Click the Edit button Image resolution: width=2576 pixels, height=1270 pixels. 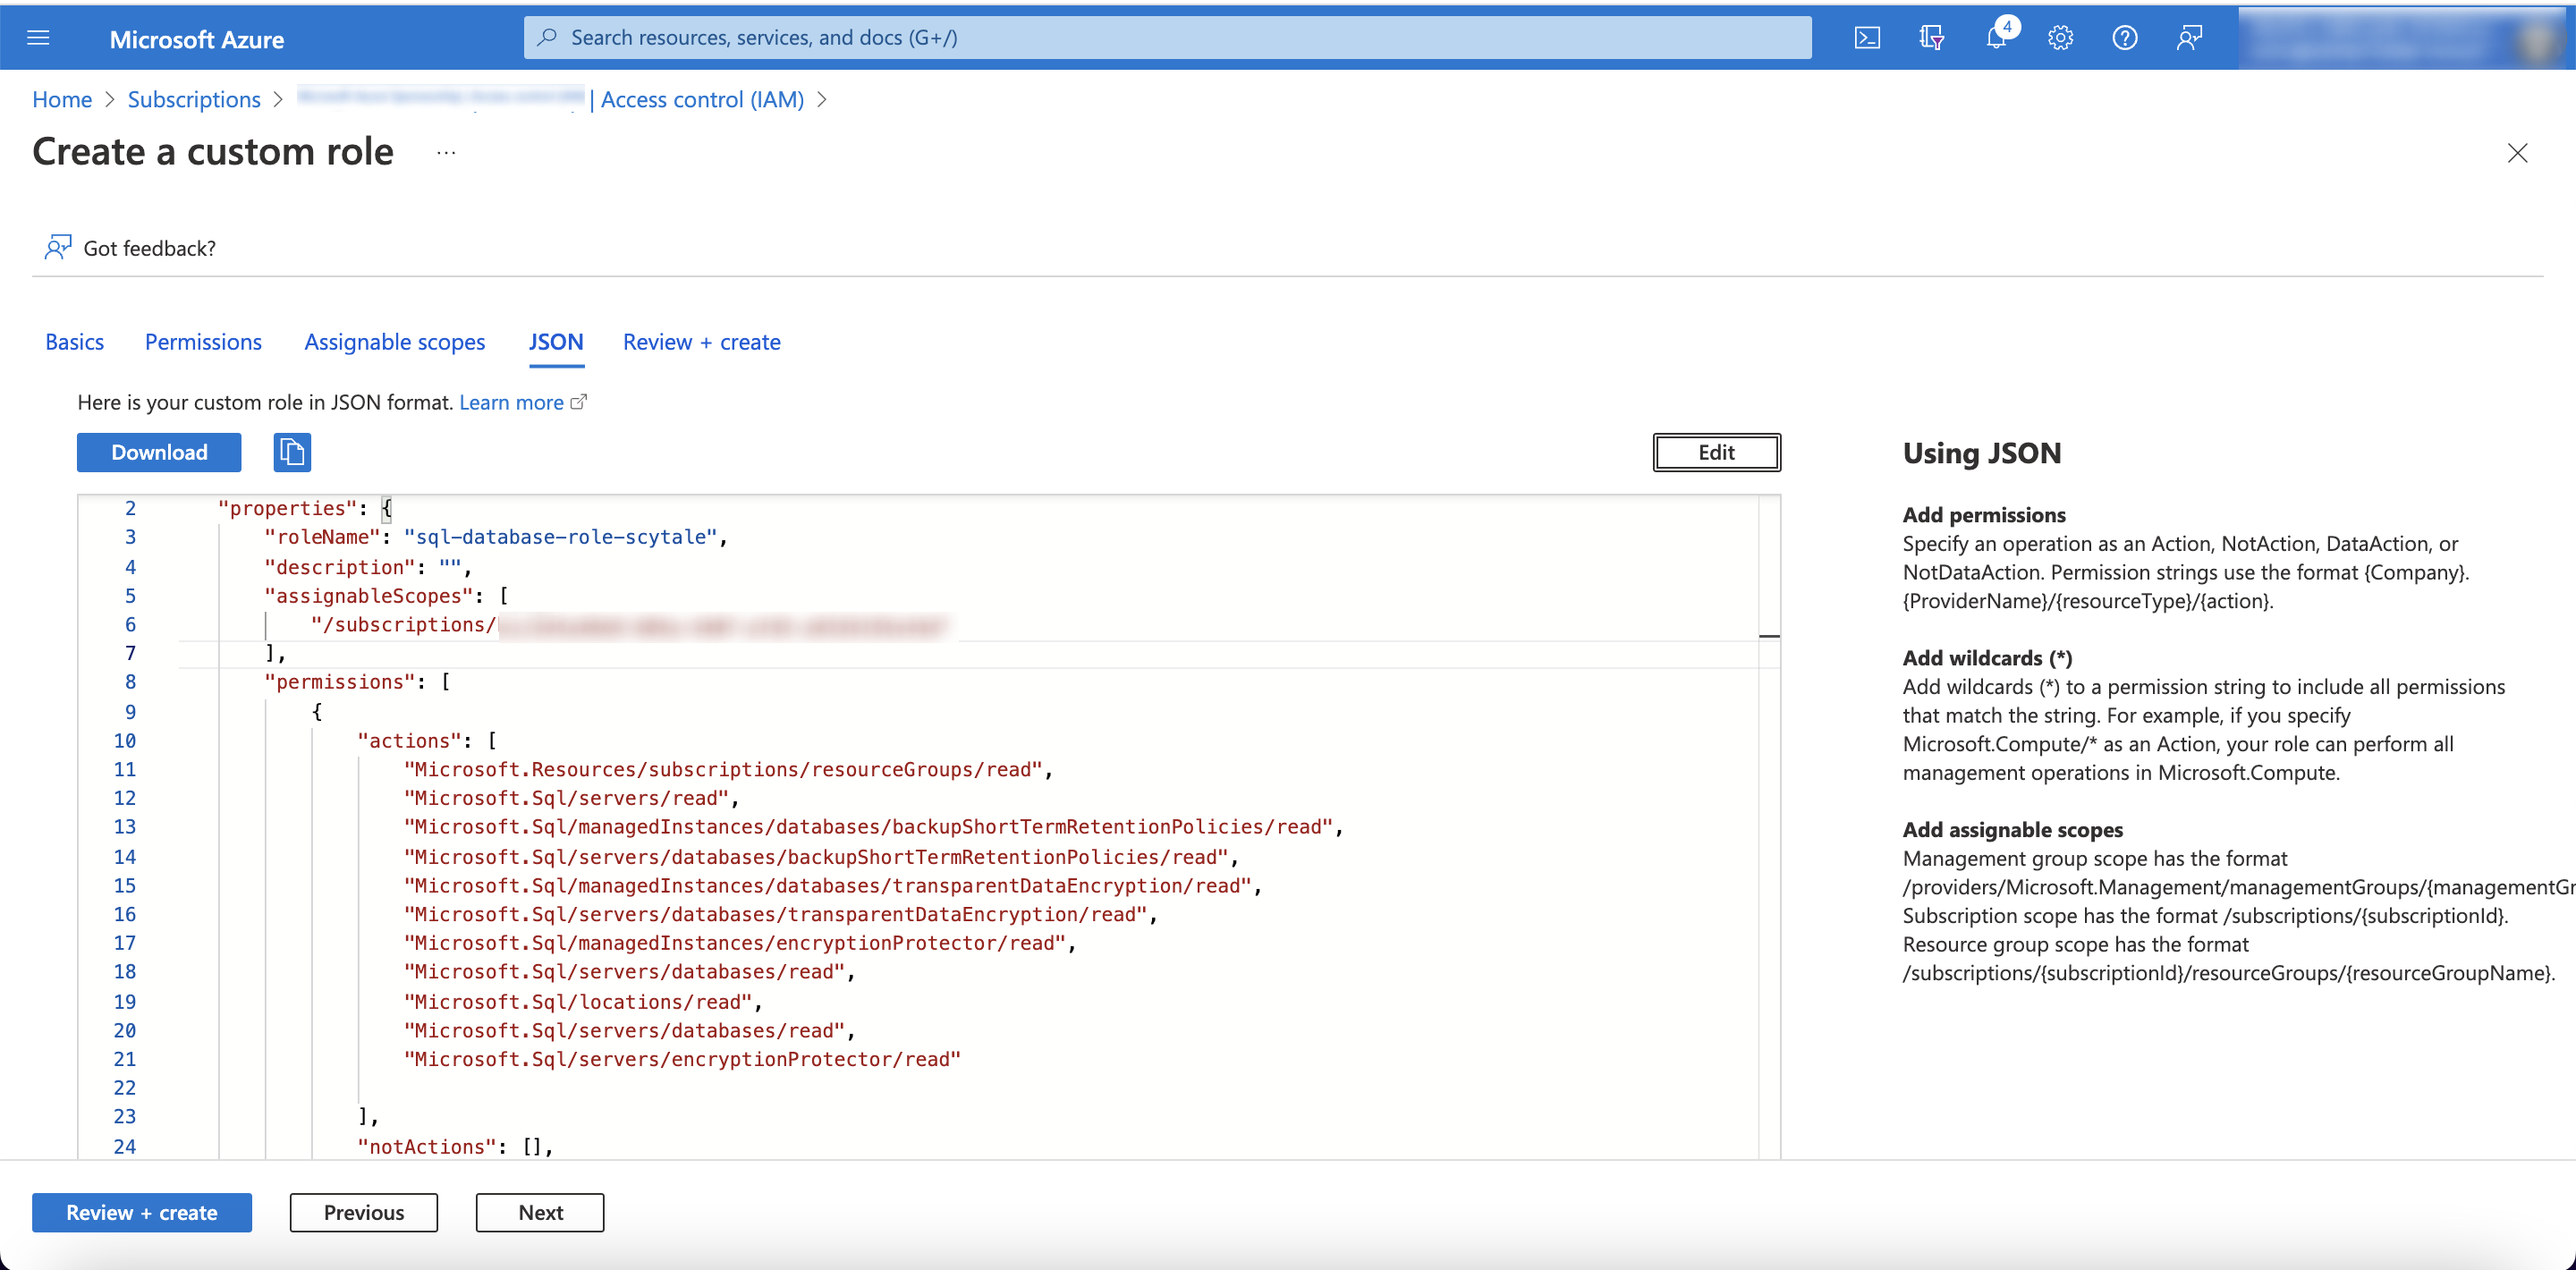[1716, 452]
